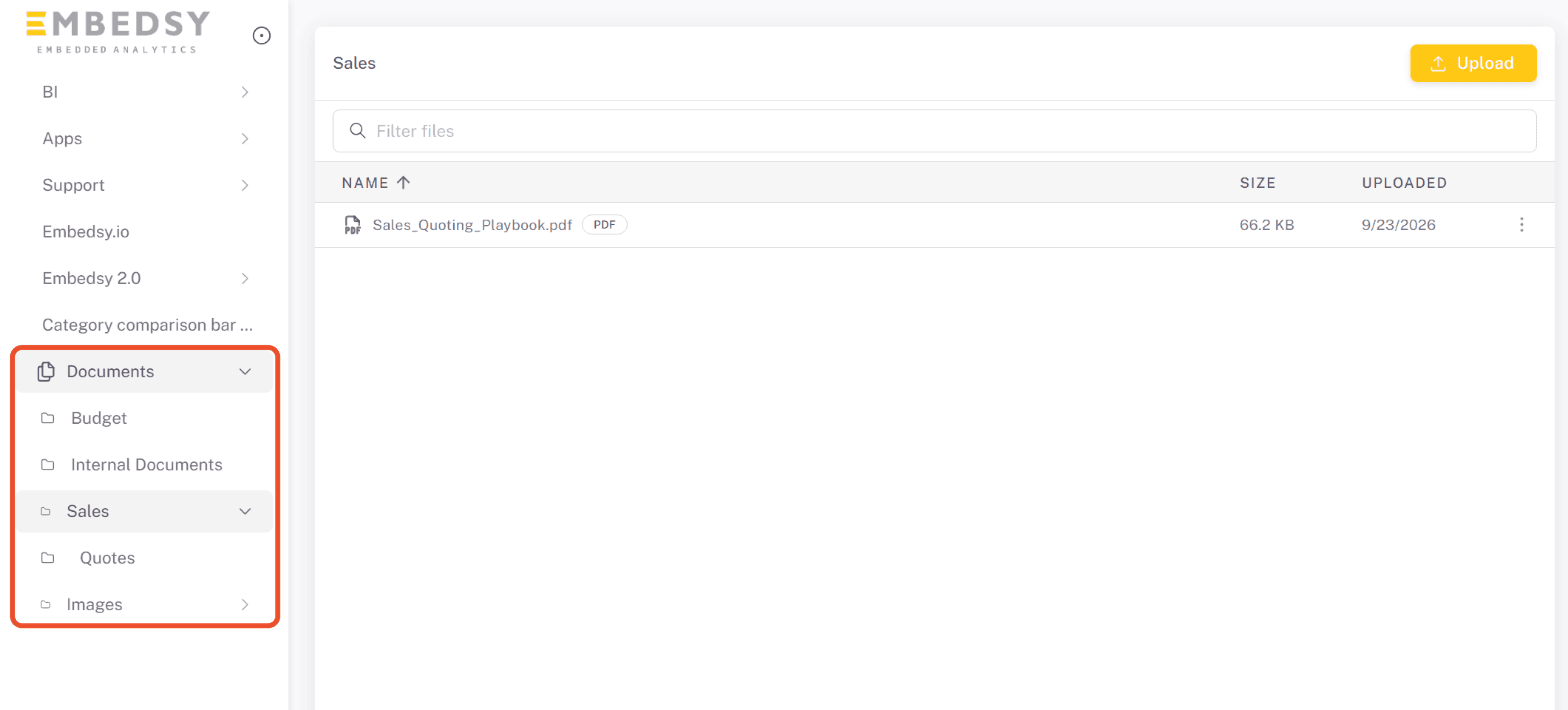Click the magnifier icon in filter box
This screenshot has height=710, width=1568.
[357, 131]
